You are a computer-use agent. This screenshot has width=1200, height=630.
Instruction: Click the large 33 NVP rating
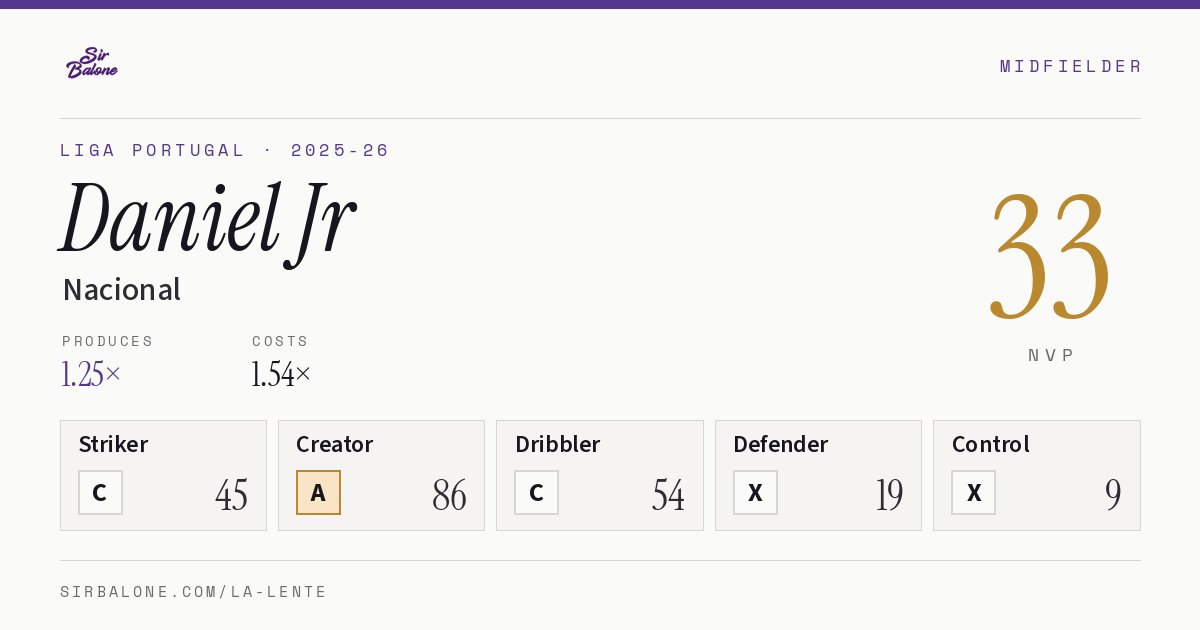pos(1050,257)
